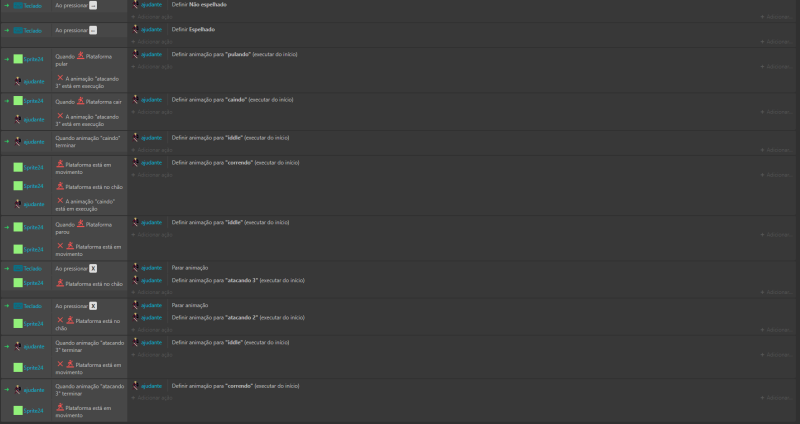Image resolution: width=800 pixels, height=424 pixels.
Task: Click the platform behavior icon in "Quando Plataforma cair"
Action: pyautogui.click(x=81, y=101)
